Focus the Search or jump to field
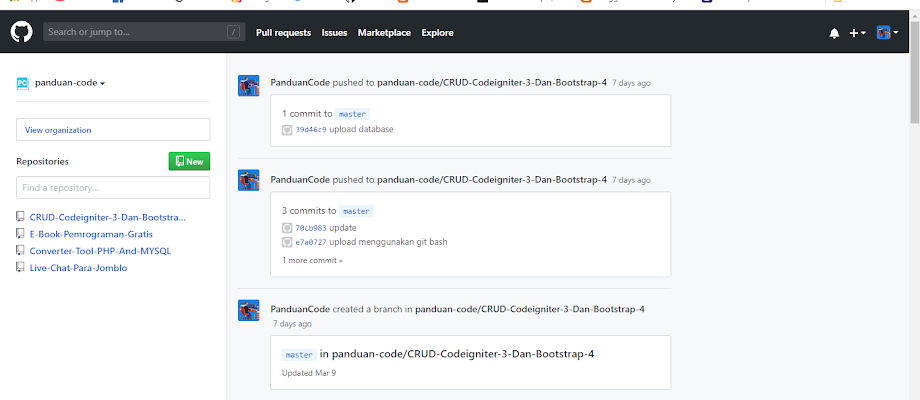This screenshot has width=920, height=400. (x=144, y=32)
